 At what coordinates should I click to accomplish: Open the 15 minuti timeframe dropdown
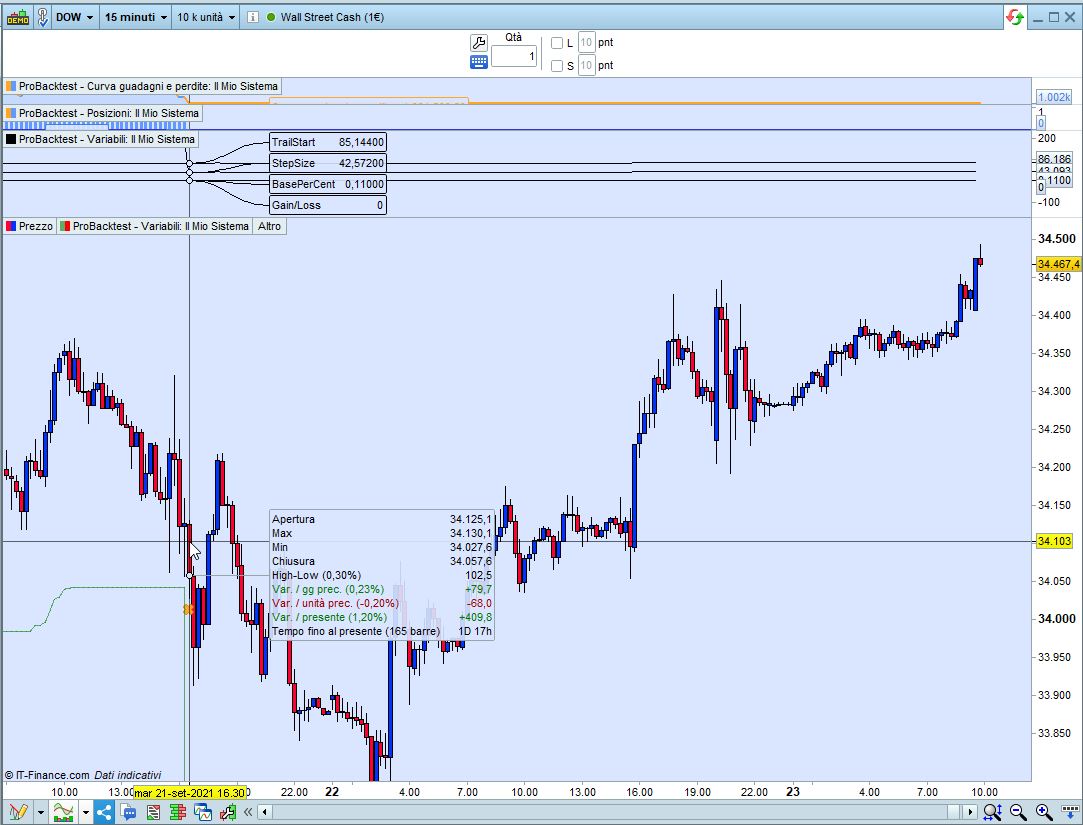pyautogui.click(x=136, y=17)
